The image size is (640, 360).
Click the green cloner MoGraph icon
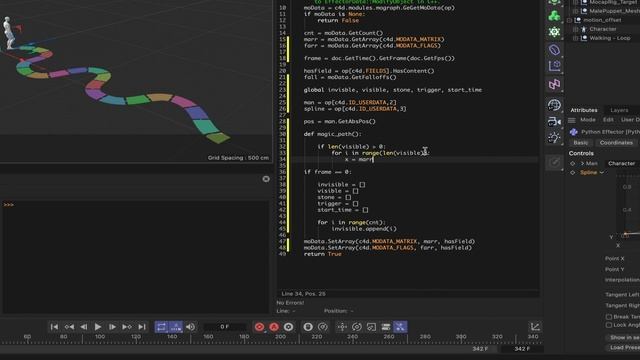[554, 16]
